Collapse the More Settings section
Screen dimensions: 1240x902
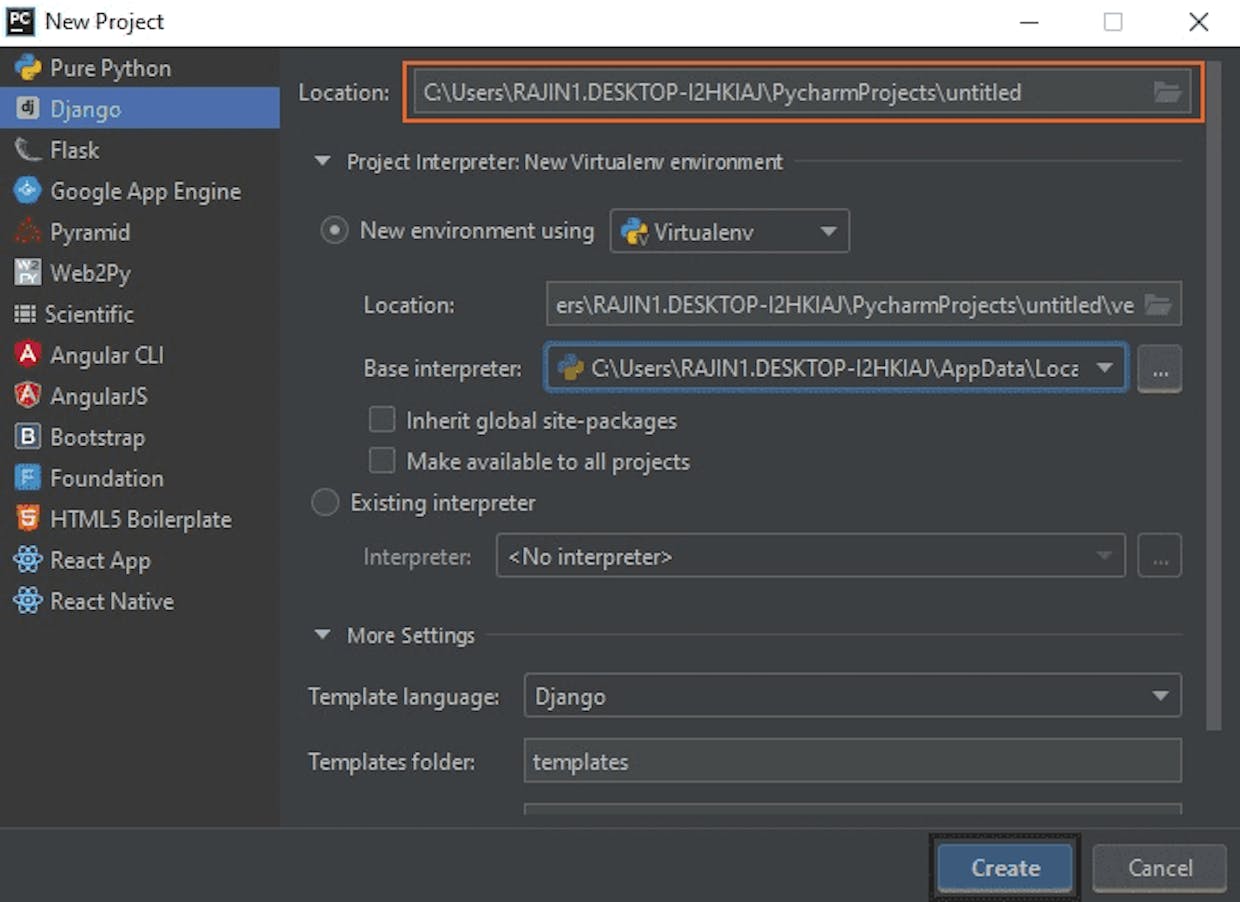[x=322, y=635]
